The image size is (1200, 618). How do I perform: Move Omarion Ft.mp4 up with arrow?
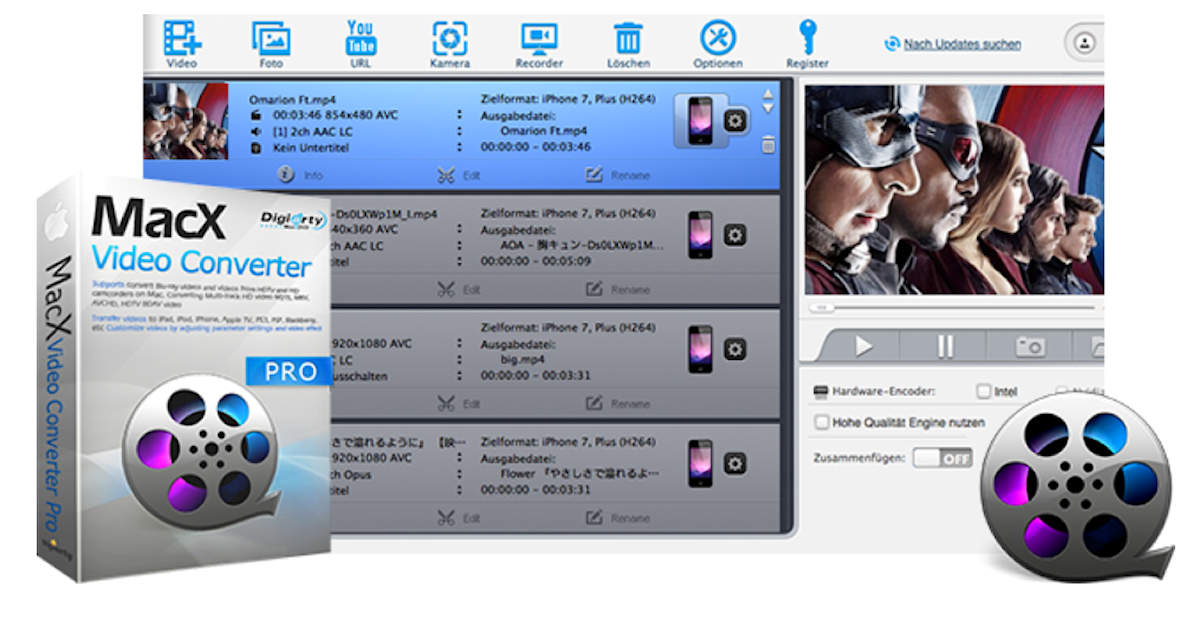(768, 96)
